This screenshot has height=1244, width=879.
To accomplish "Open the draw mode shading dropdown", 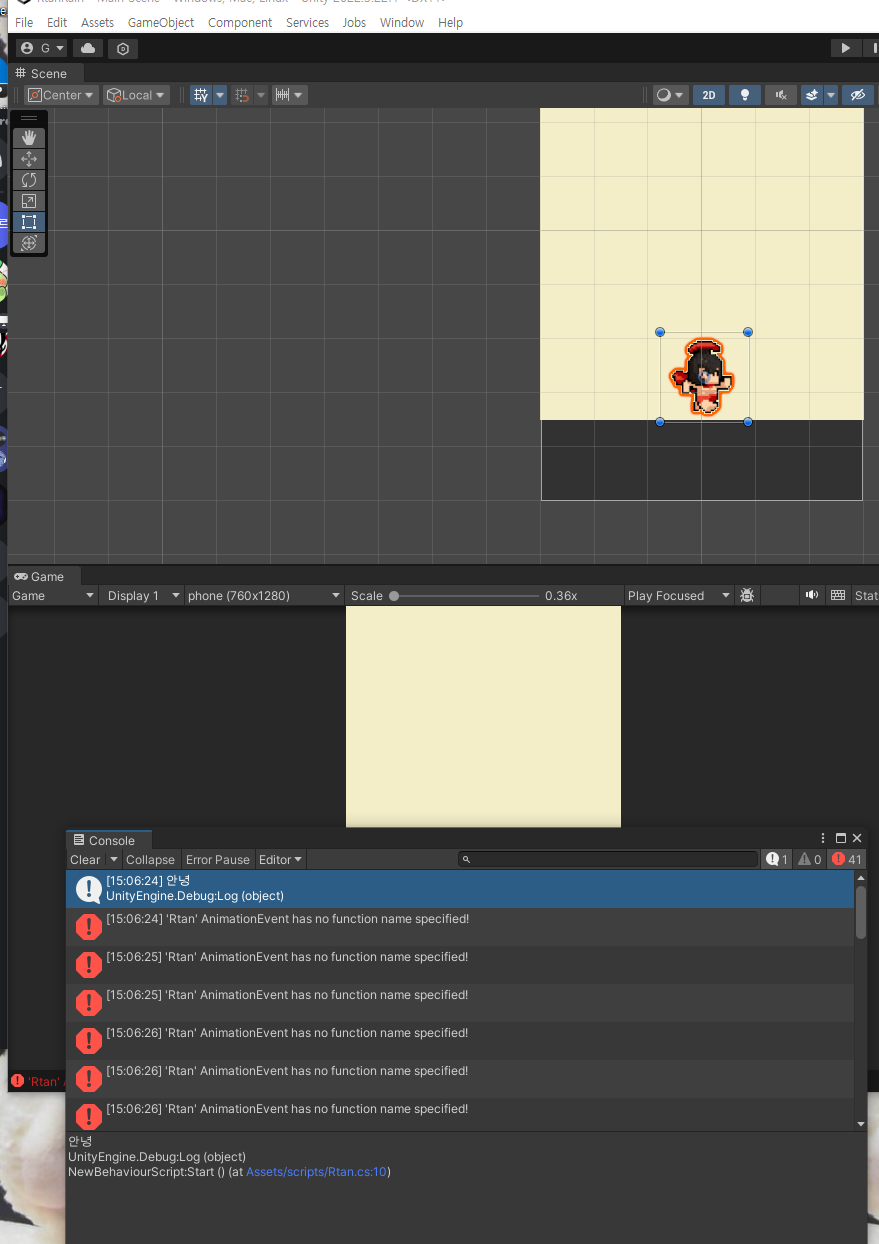I will tap(670, 95).
